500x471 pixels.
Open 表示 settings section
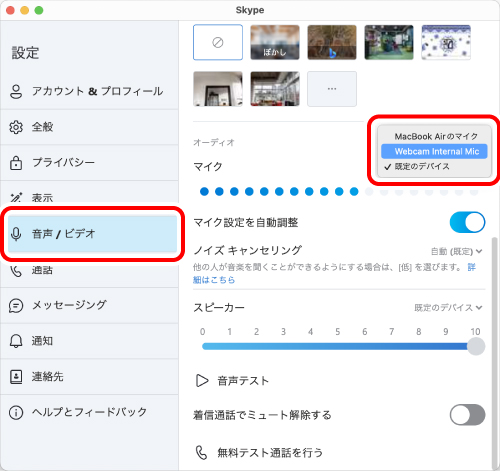click(89, 197)
